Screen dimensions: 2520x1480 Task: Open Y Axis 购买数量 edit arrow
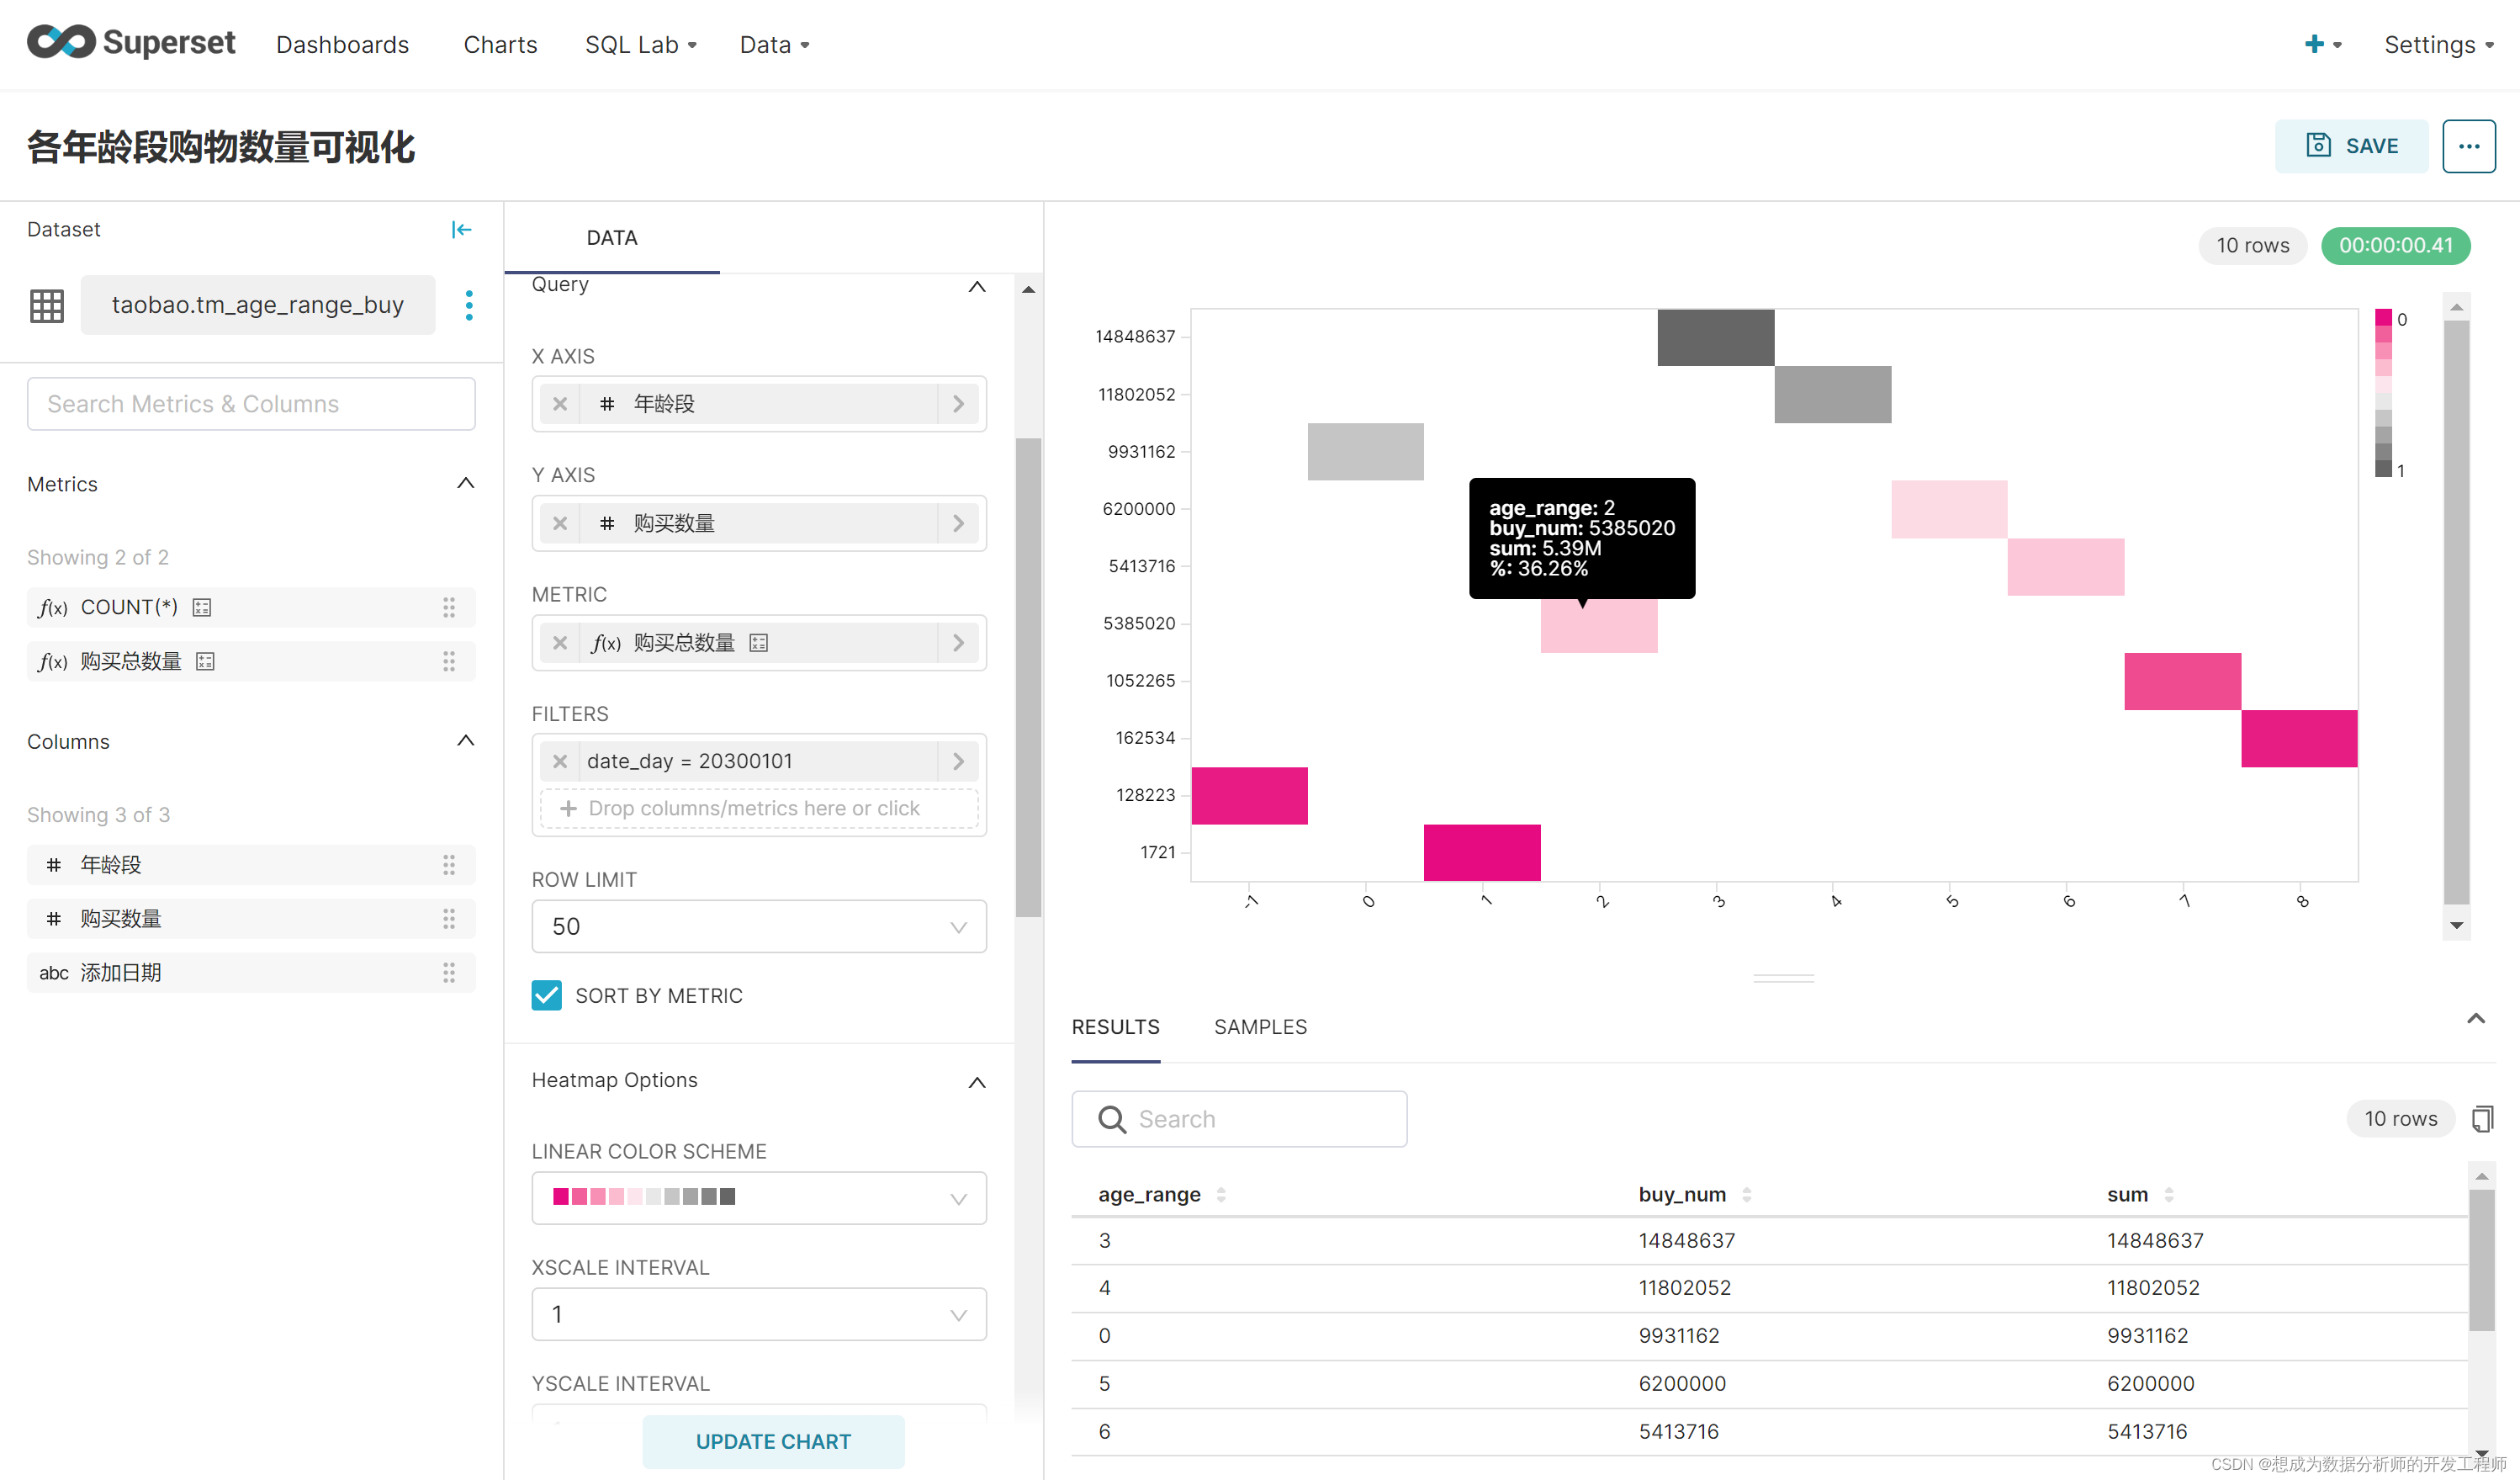(x=958, y=523)
